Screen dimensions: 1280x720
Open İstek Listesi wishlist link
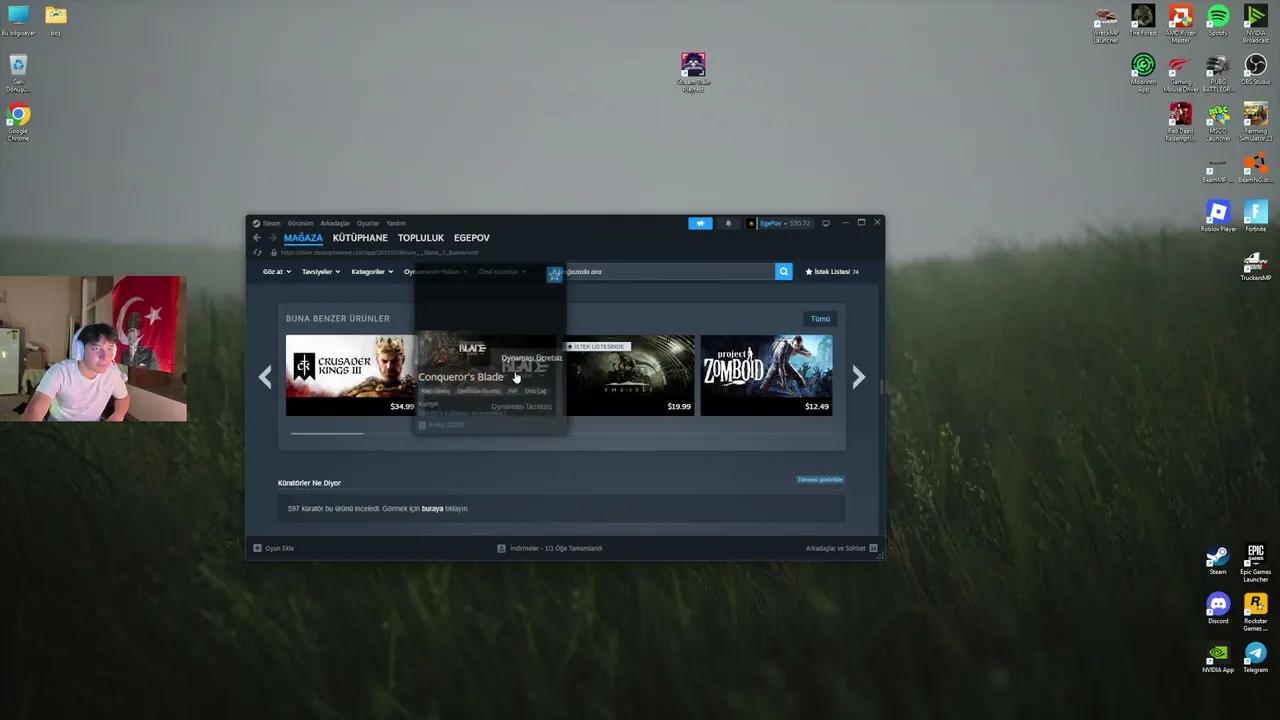(832, 272)
